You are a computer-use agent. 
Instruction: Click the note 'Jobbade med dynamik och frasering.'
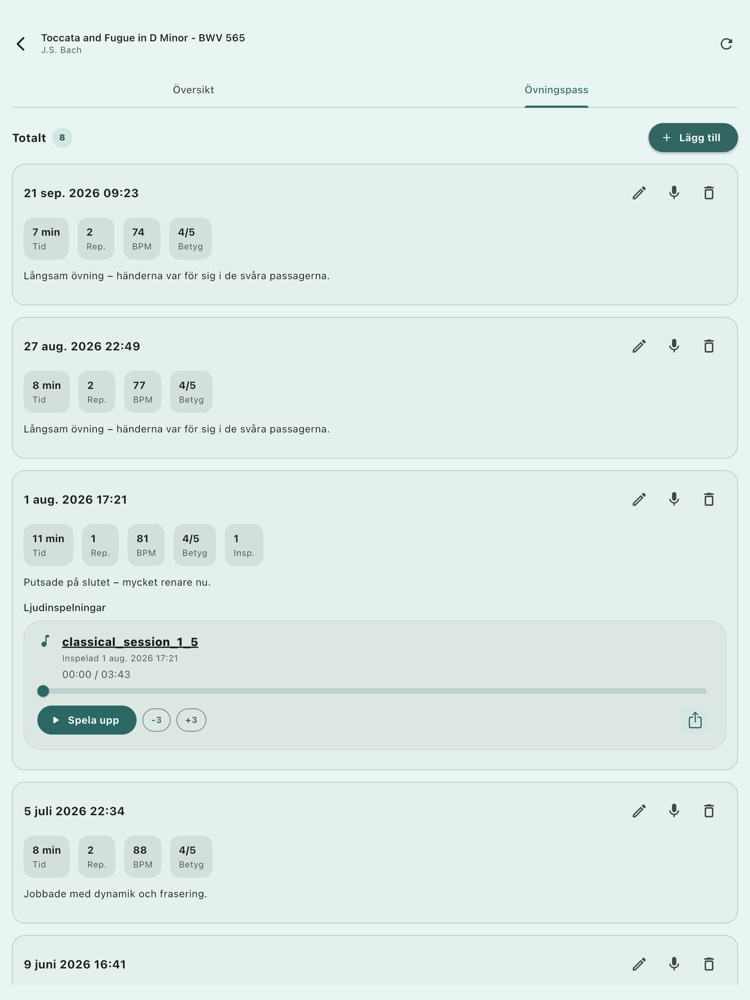pyautogui.click(x=115, y=894)
